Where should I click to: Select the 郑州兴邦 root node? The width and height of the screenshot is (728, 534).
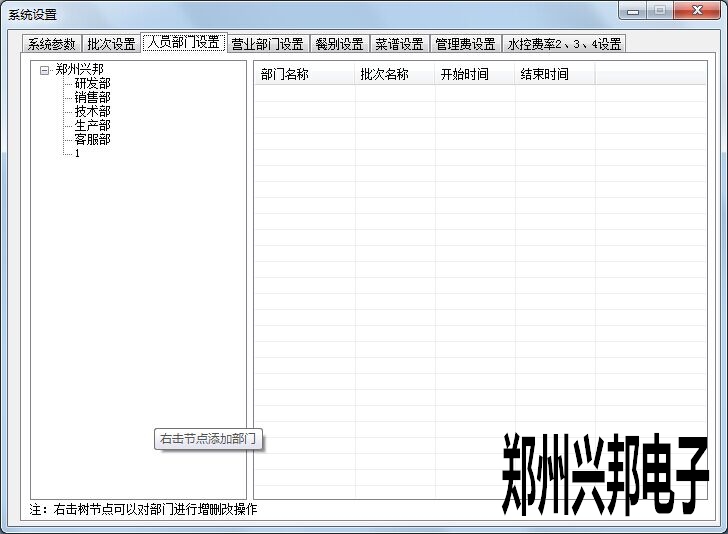coord(79,70)
